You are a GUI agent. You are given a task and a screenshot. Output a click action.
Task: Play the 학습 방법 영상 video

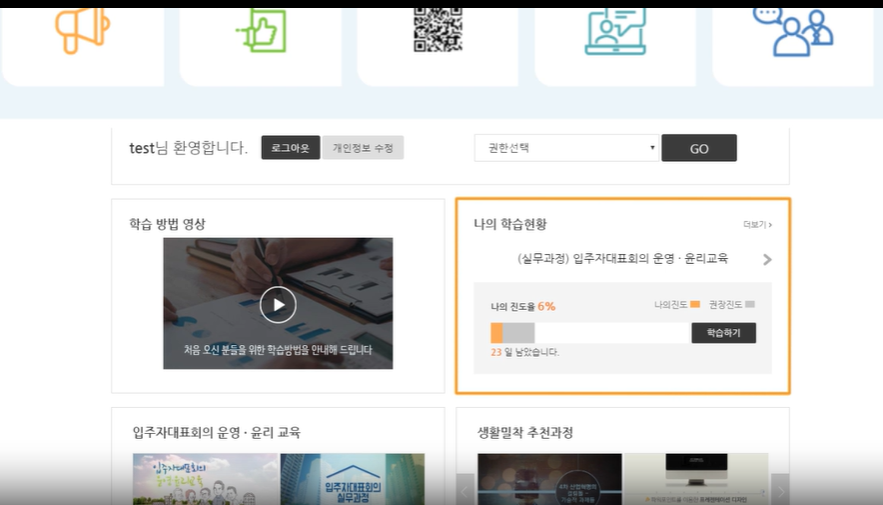pyautogui.click(x=278, y=305)
